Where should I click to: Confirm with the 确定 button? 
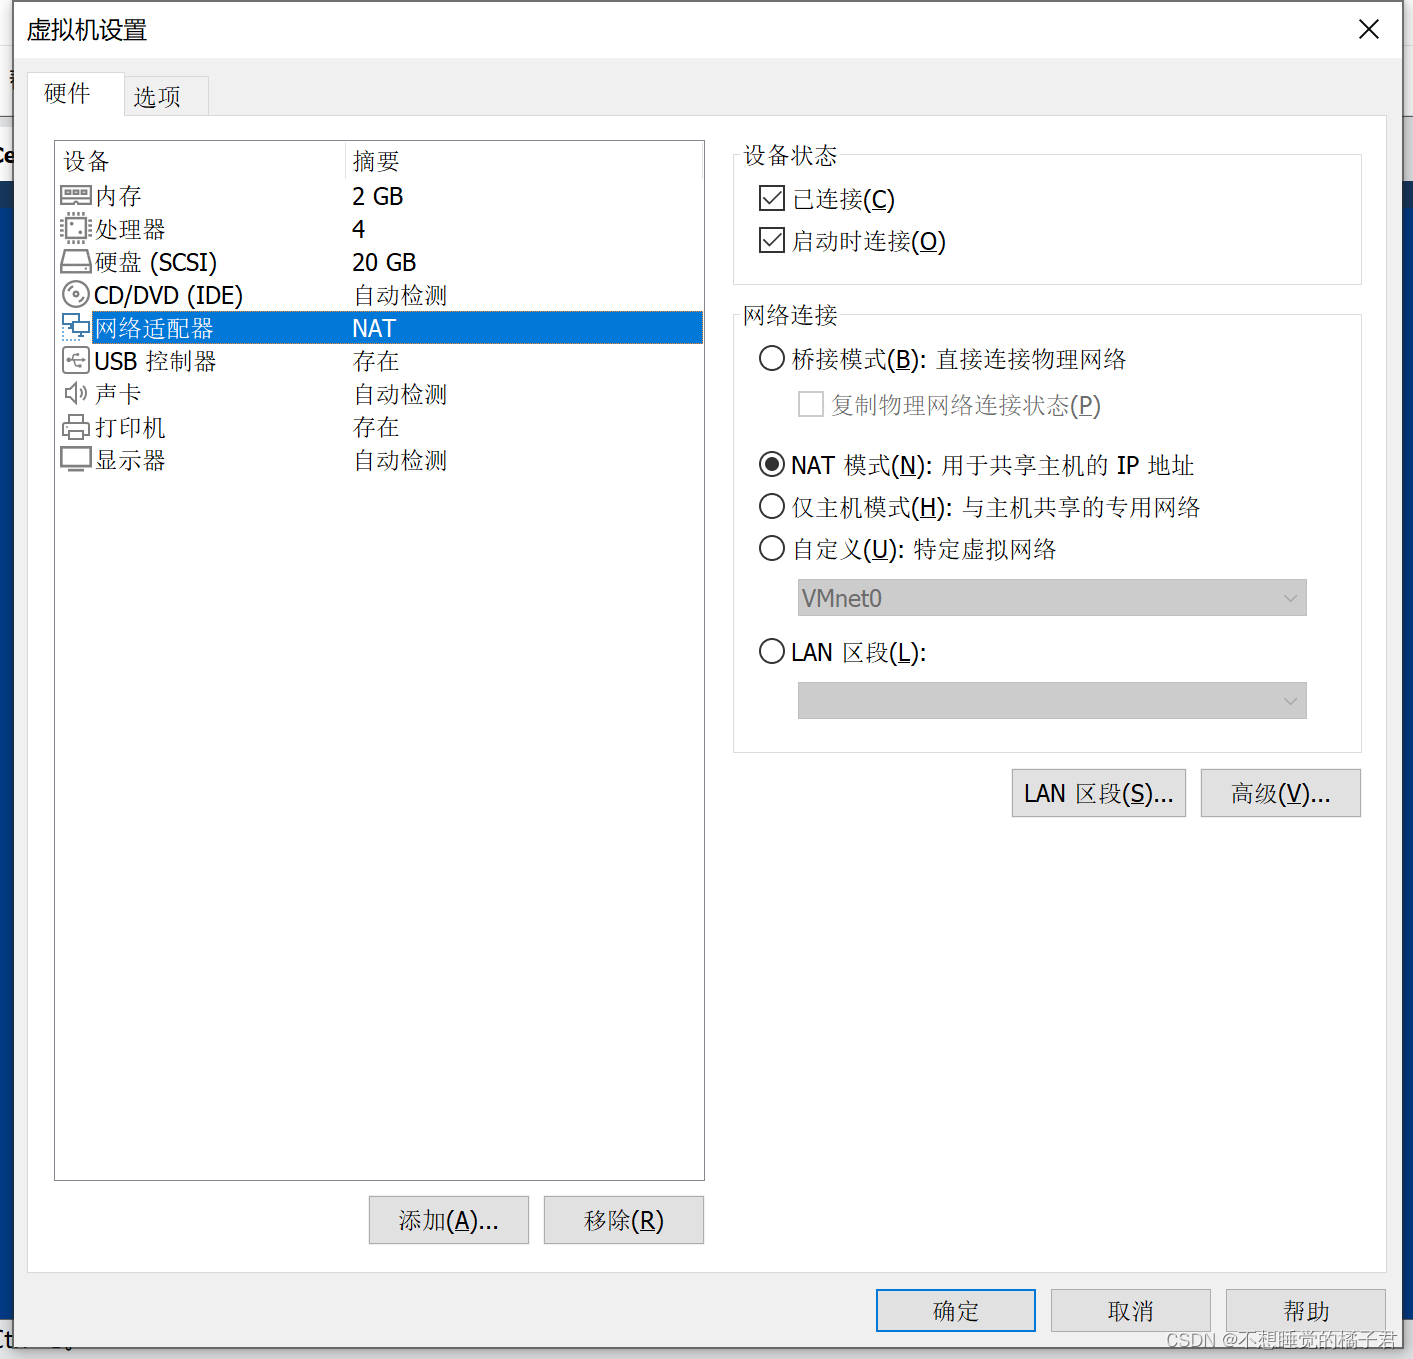click(x=956, y=1311)
